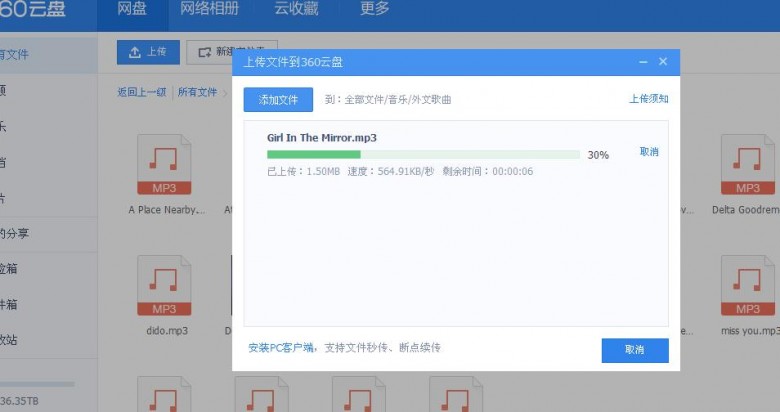Click the A Place Nearby MP3 file icon
Image resolution: width=780 pixels, height=412 pixels.
click(163, 168)
